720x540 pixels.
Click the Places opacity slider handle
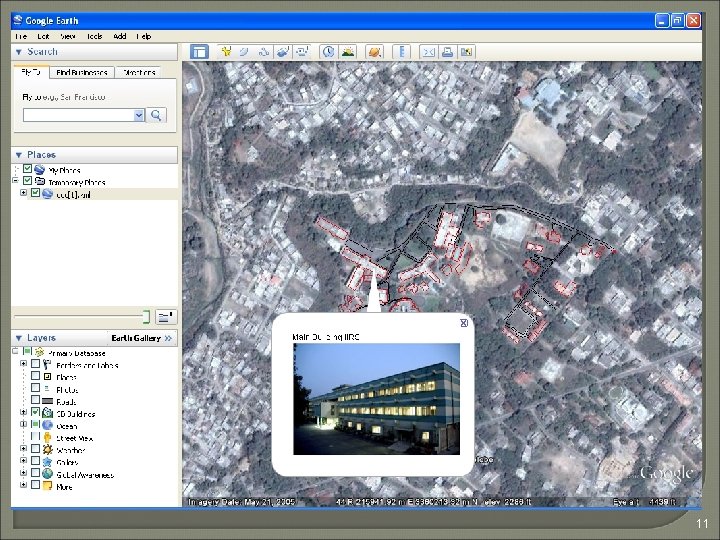pyautogui.click(x=146, y=317)
